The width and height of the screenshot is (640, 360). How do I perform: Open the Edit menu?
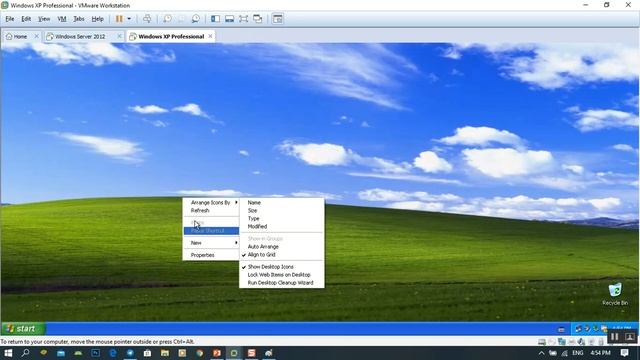tap(26, 19)
